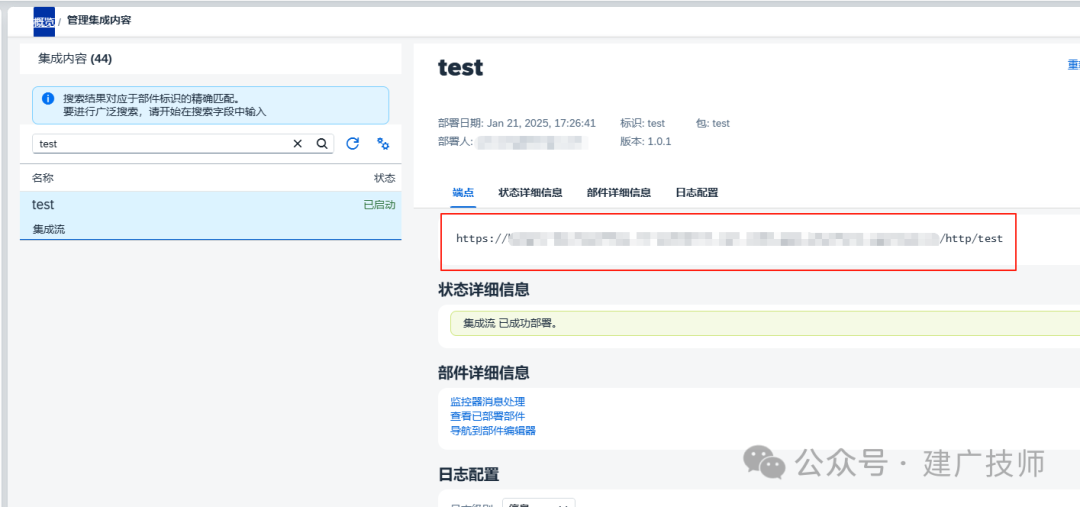Refresh the integration content list
1080x507 pixels.
[x=353, y=143]
